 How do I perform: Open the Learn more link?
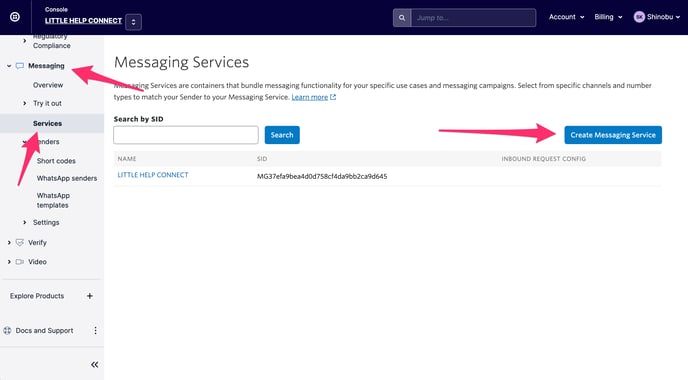310,97
